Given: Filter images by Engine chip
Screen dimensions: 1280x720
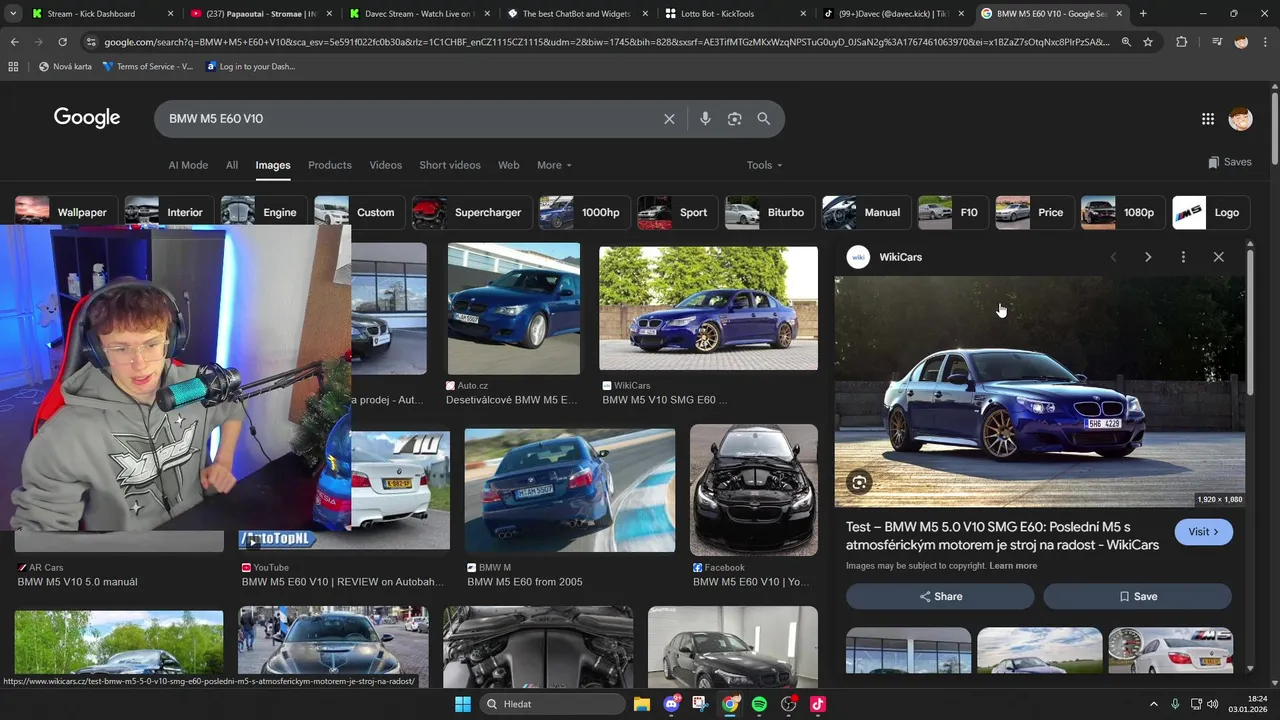Looking at the screenshot, I should click(x=262, y=212).
